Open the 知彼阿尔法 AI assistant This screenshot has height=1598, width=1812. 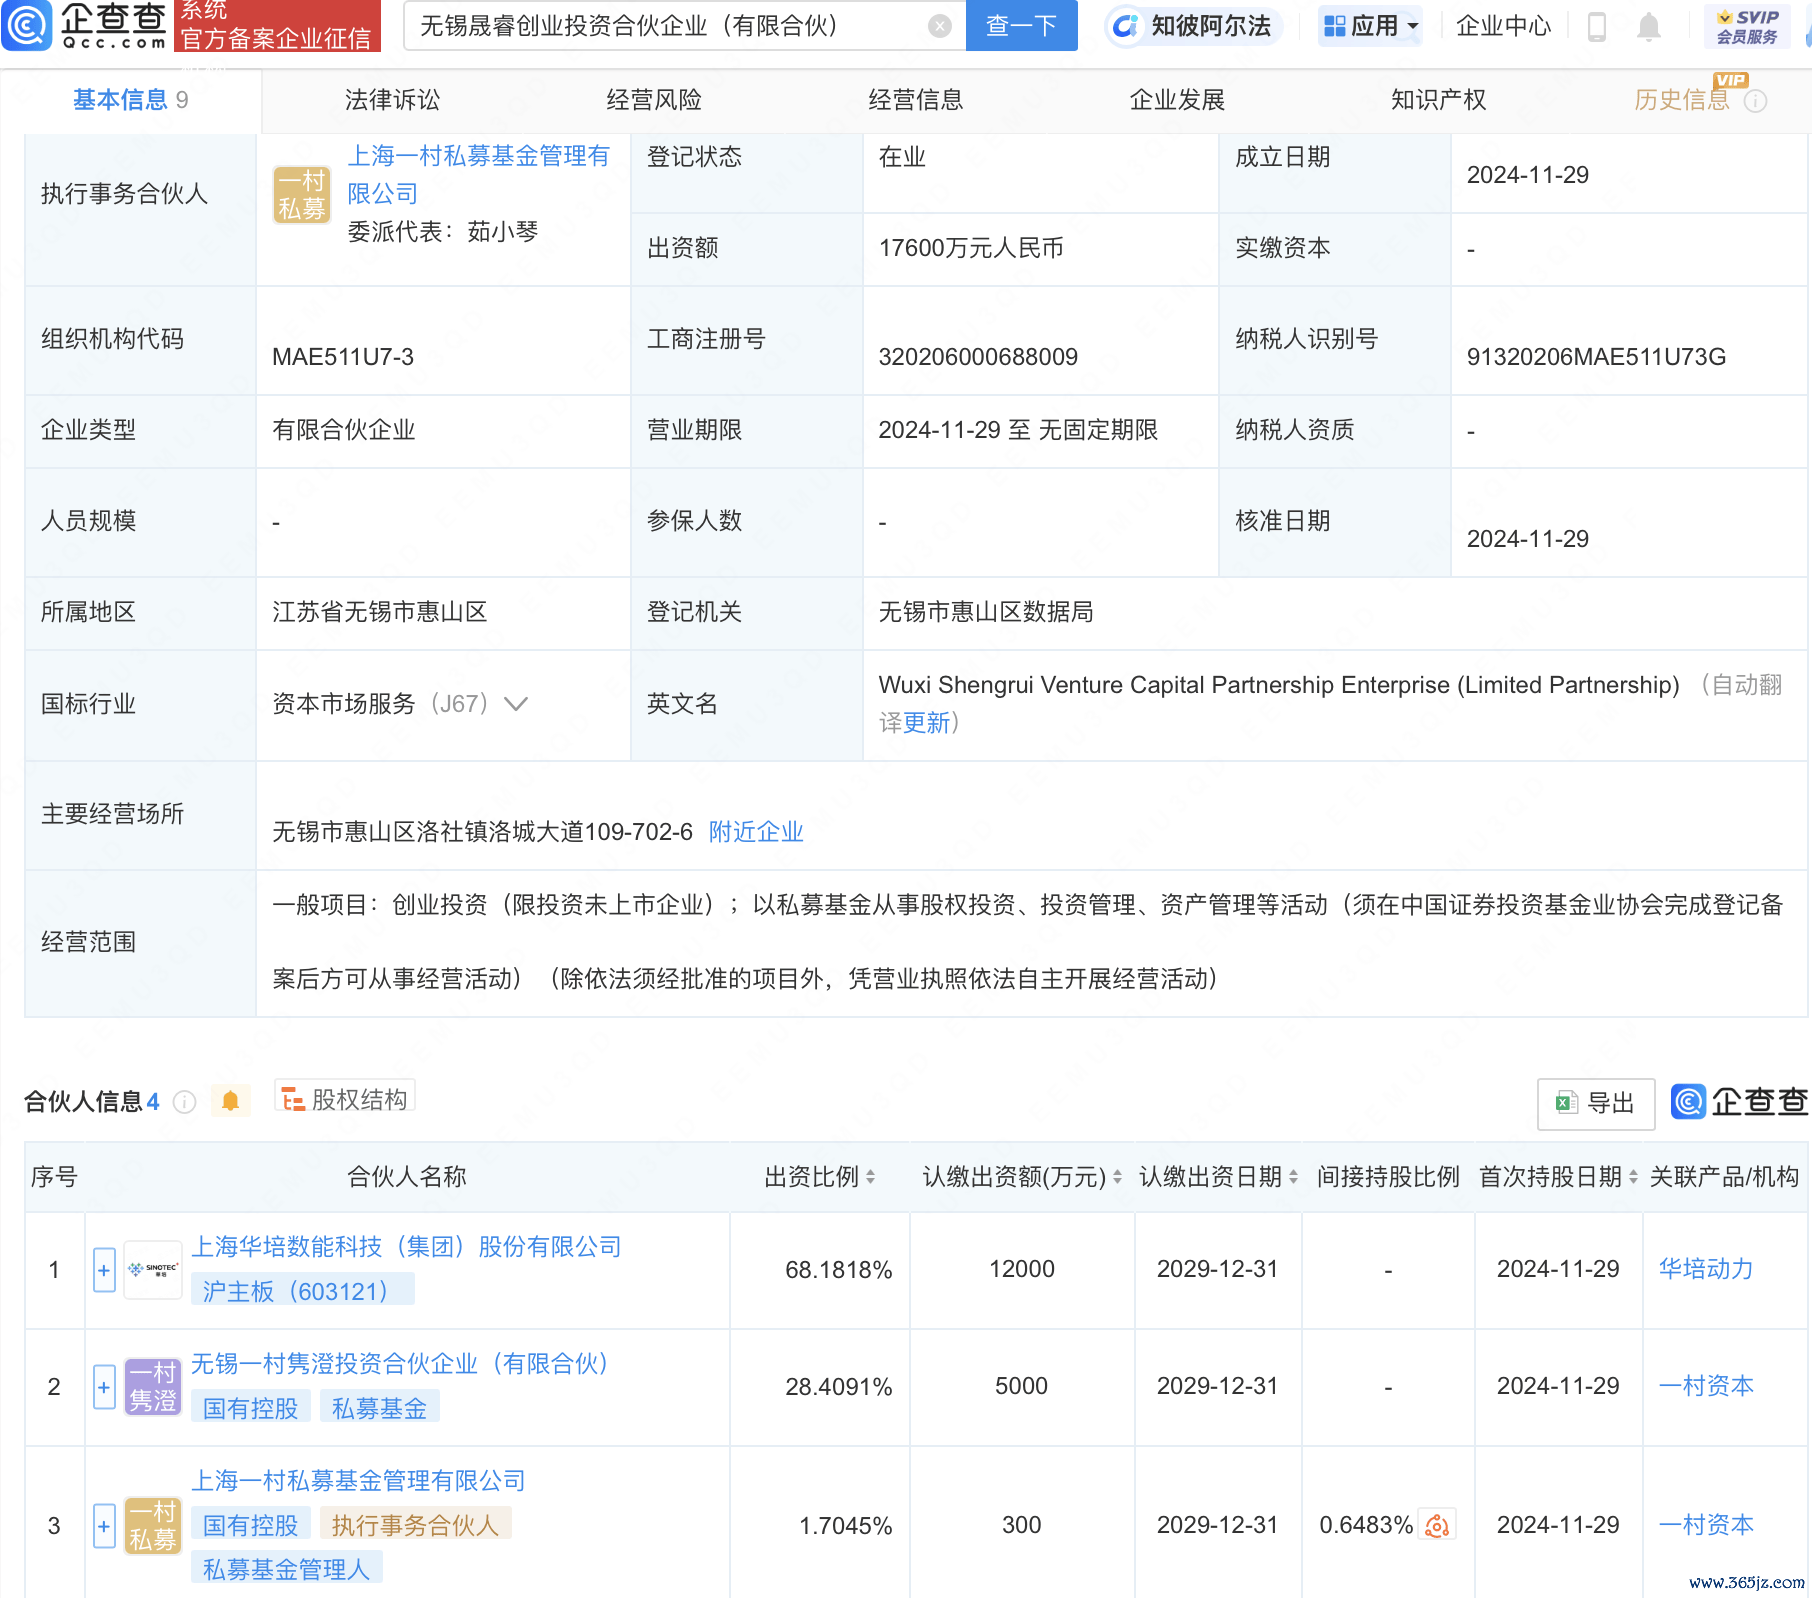tap(1192, 26)
